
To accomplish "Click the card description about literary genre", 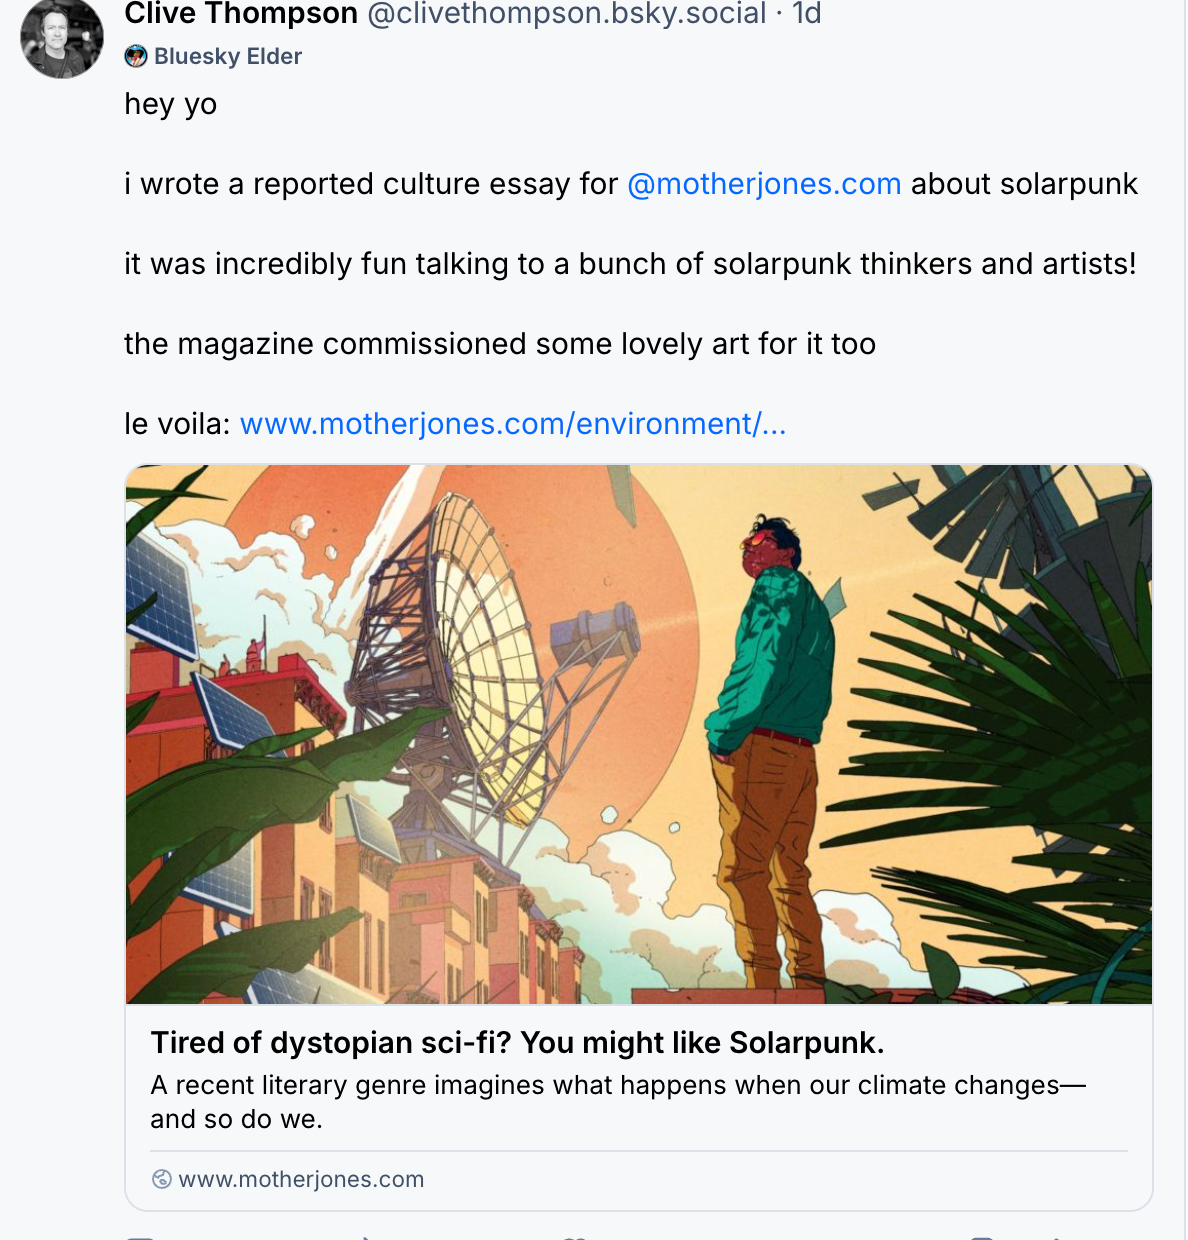I will tap(617, 1101).
